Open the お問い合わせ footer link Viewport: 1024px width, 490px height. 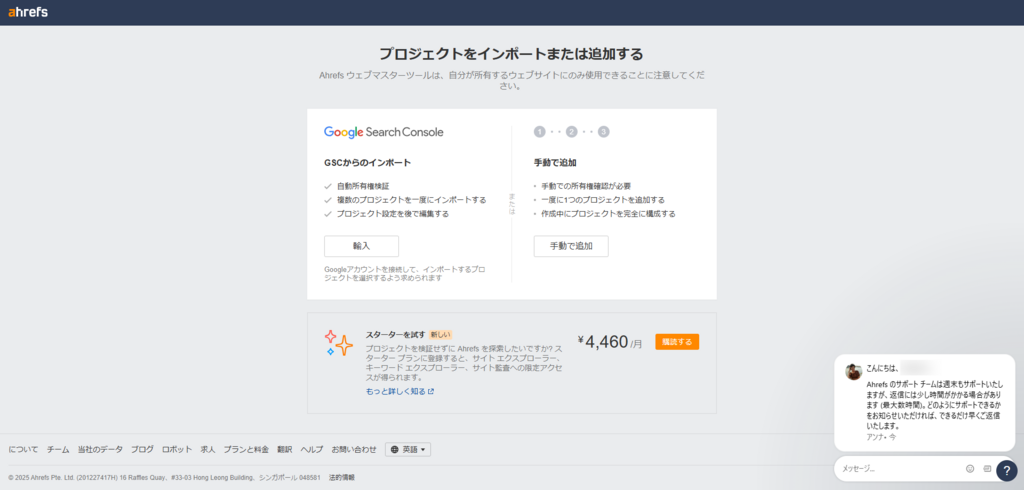354,449
